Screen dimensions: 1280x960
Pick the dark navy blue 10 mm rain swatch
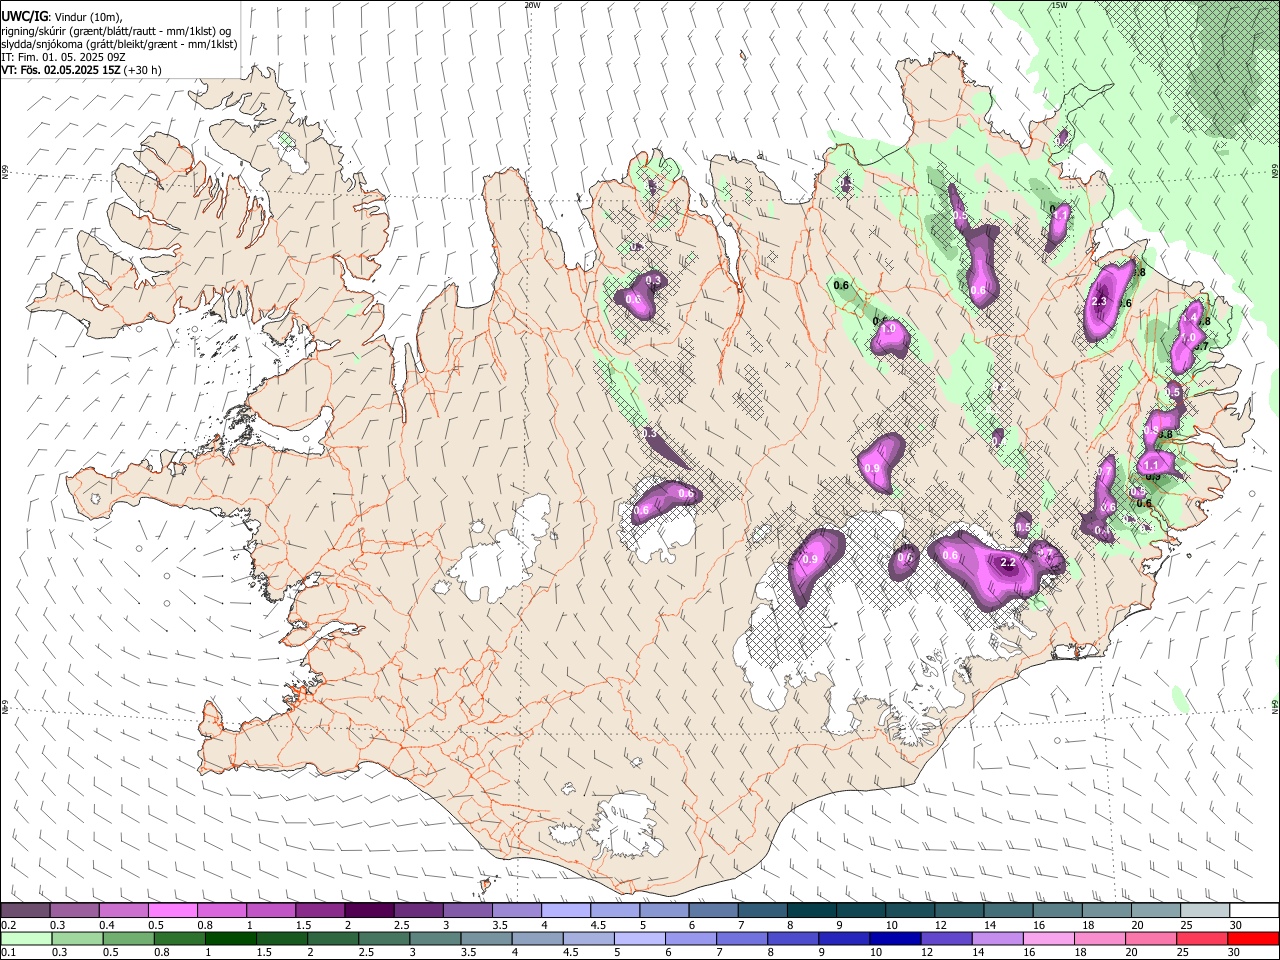[895, 938]
